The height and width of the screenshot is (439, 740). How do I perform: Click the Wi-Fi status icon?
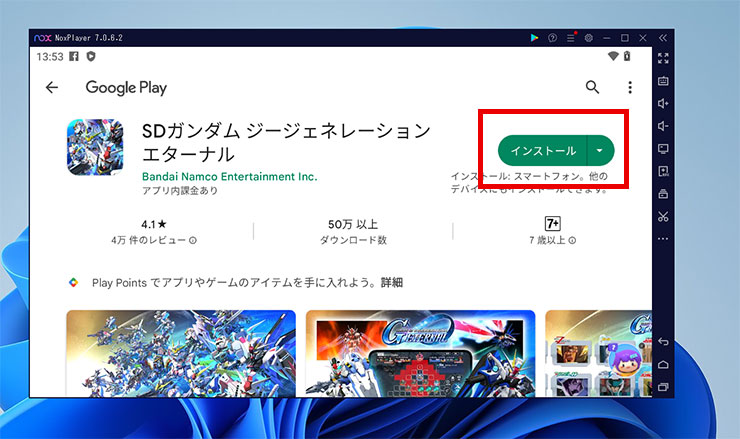613,56
